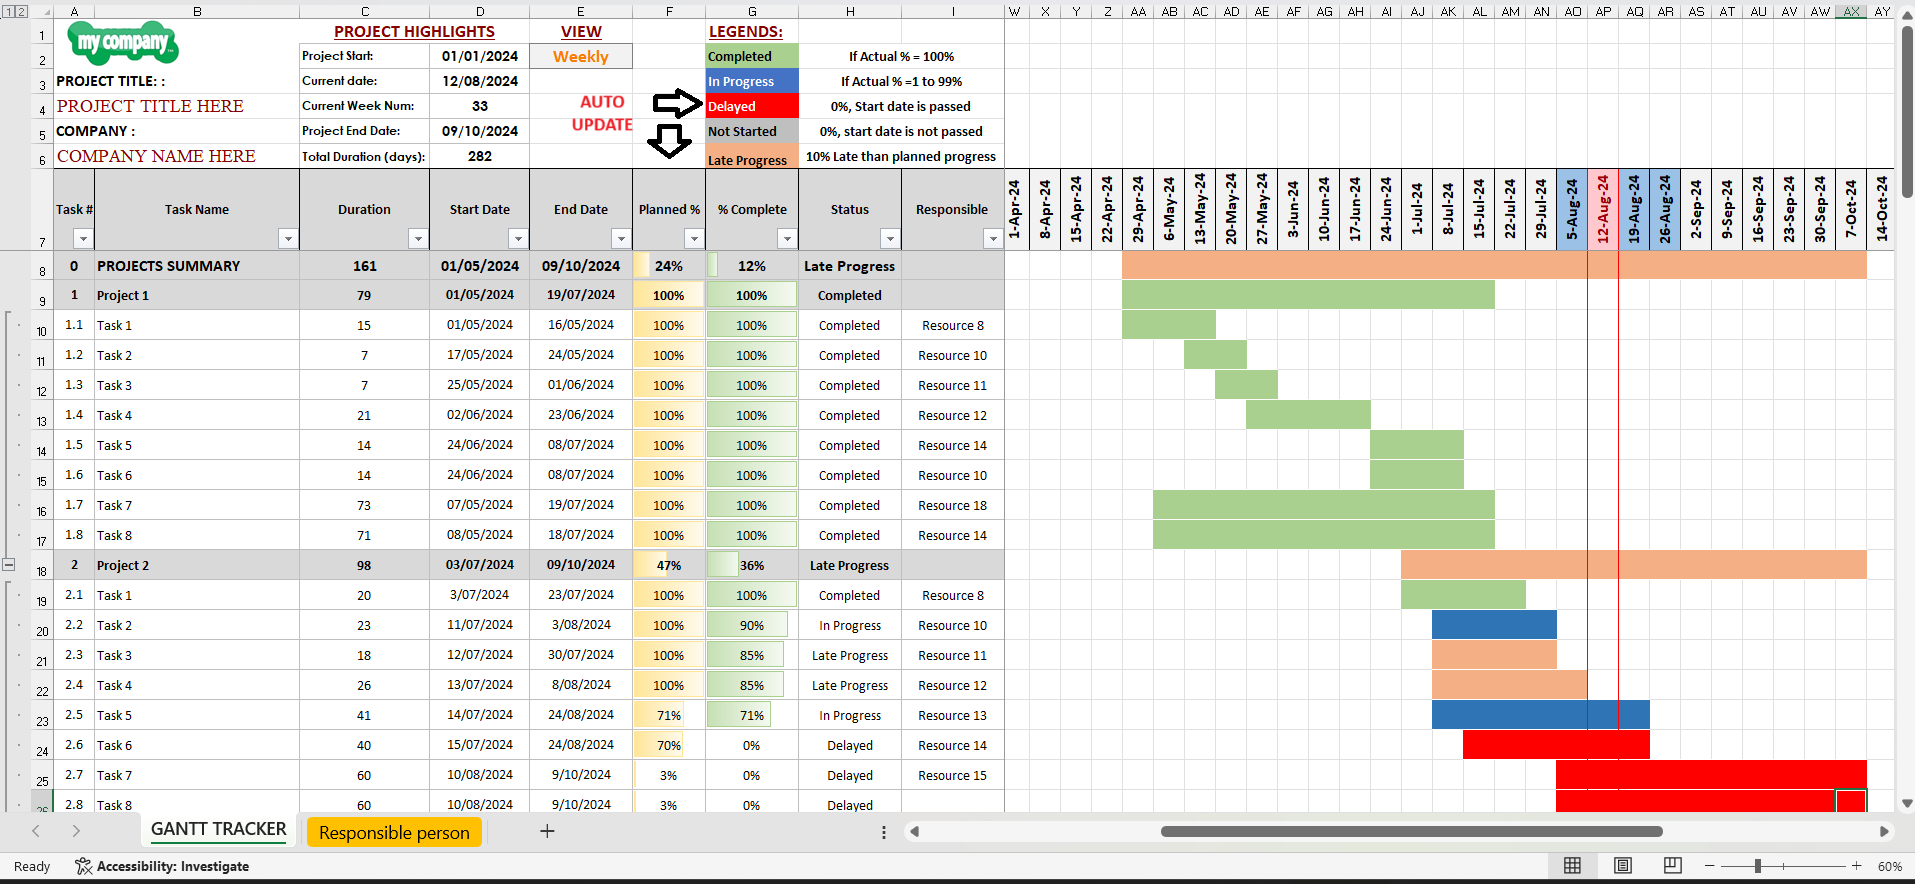1915x884 pixels.
Task: Click the 60% zoom level button
Action: 1889,866
